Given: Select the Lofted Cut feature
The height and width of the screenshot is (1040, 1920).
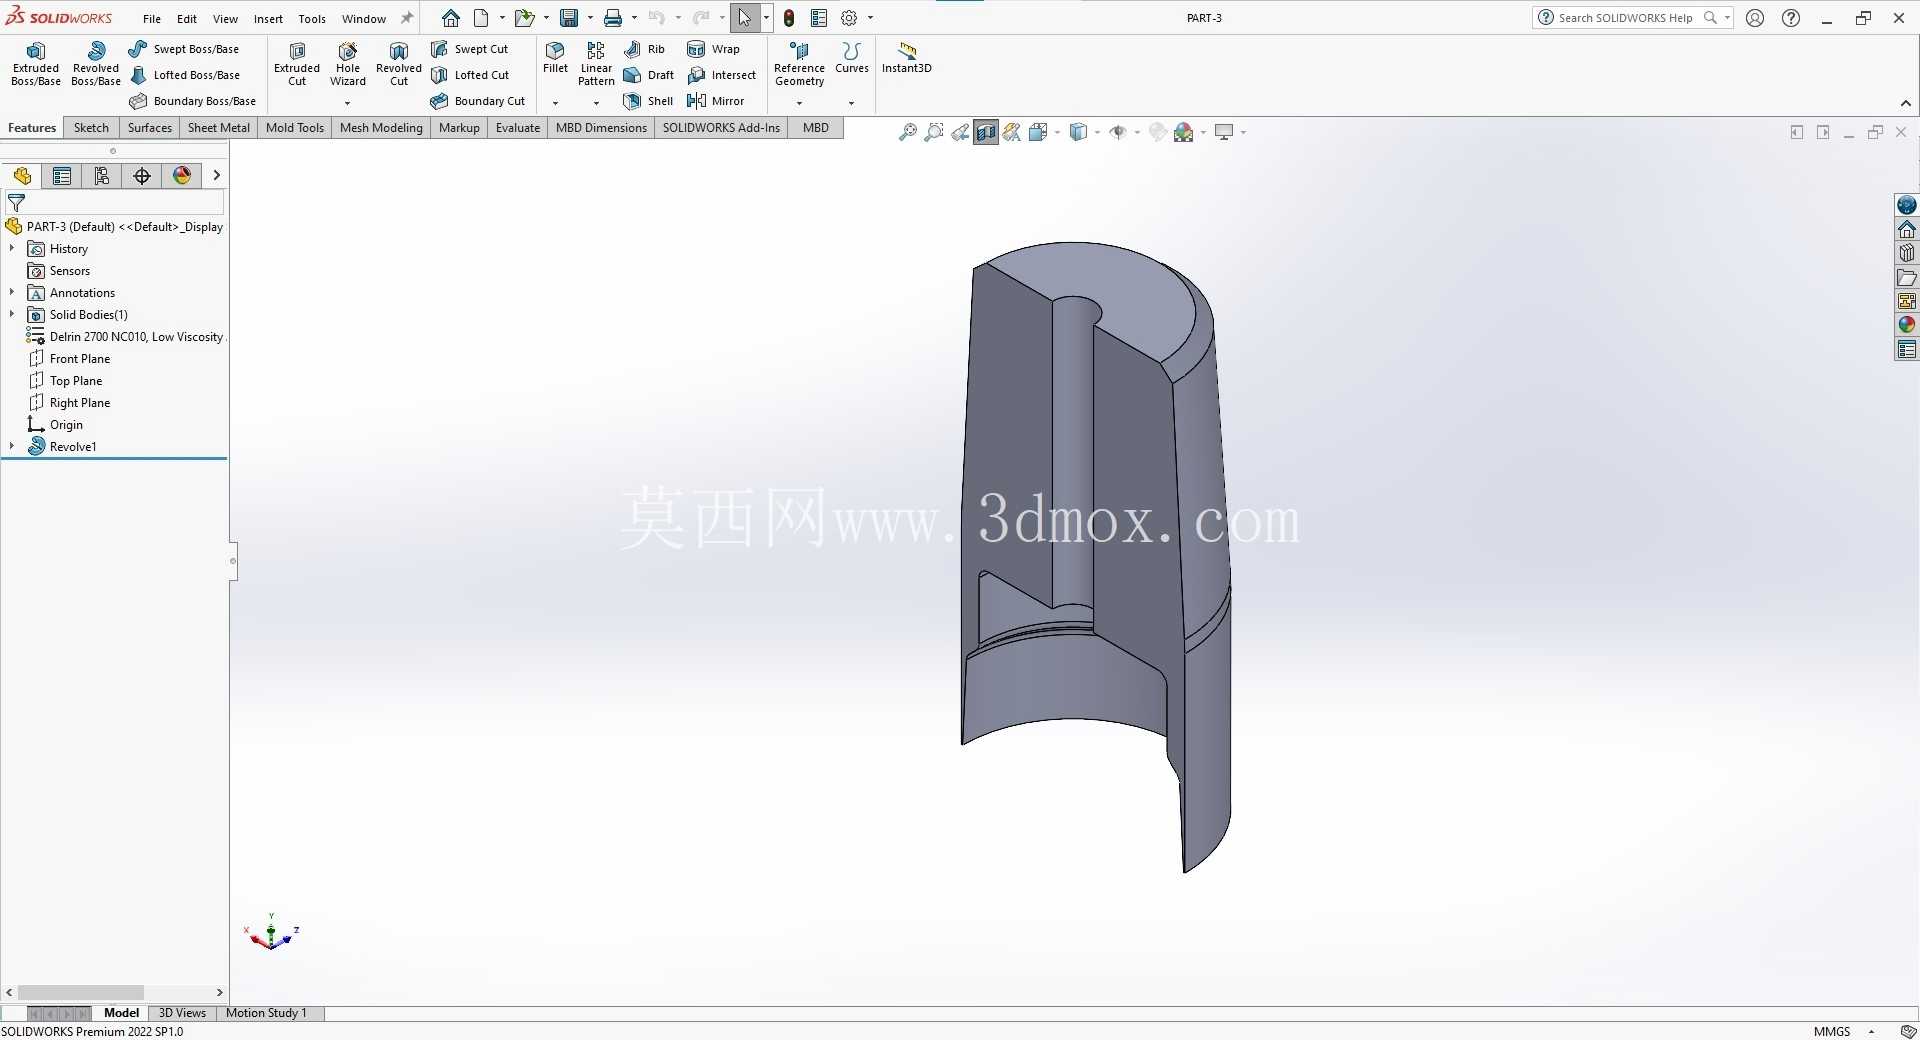Looking at the screenshot, I should (x=469, y=75).
